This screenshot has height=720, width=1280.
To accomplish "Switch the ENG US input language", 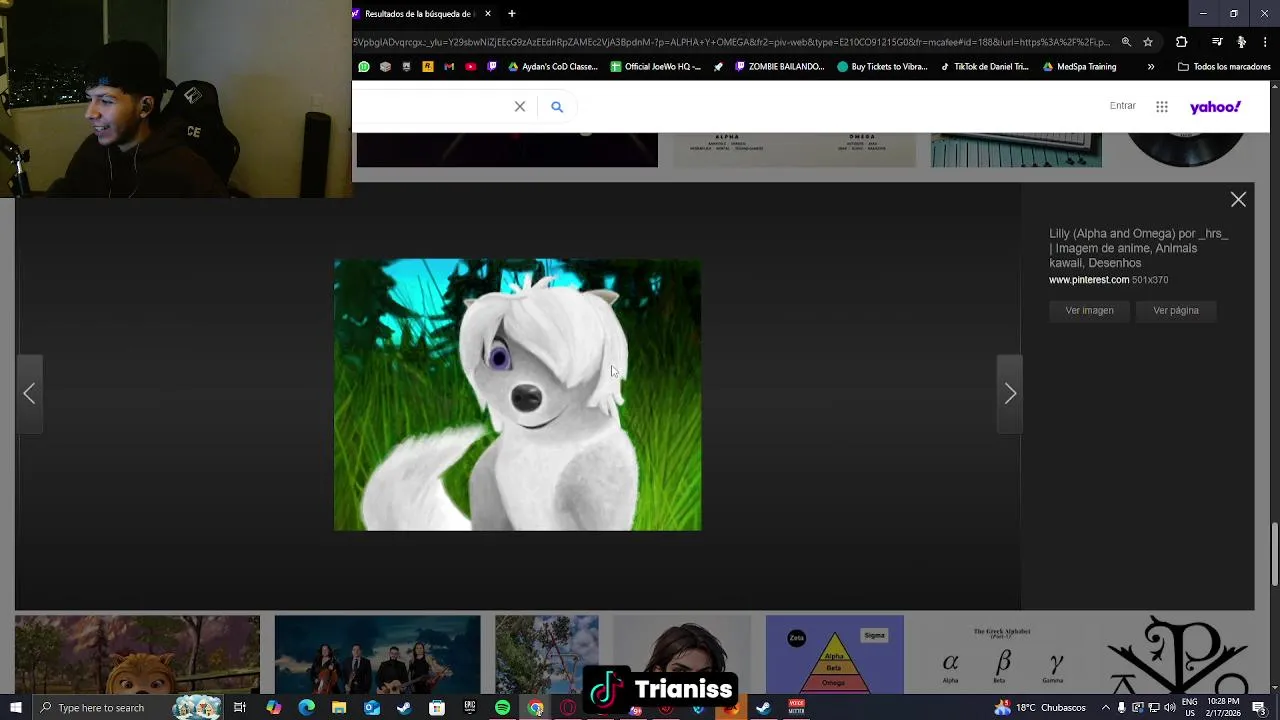I will pyautogui.click(x=1190, y=708).
